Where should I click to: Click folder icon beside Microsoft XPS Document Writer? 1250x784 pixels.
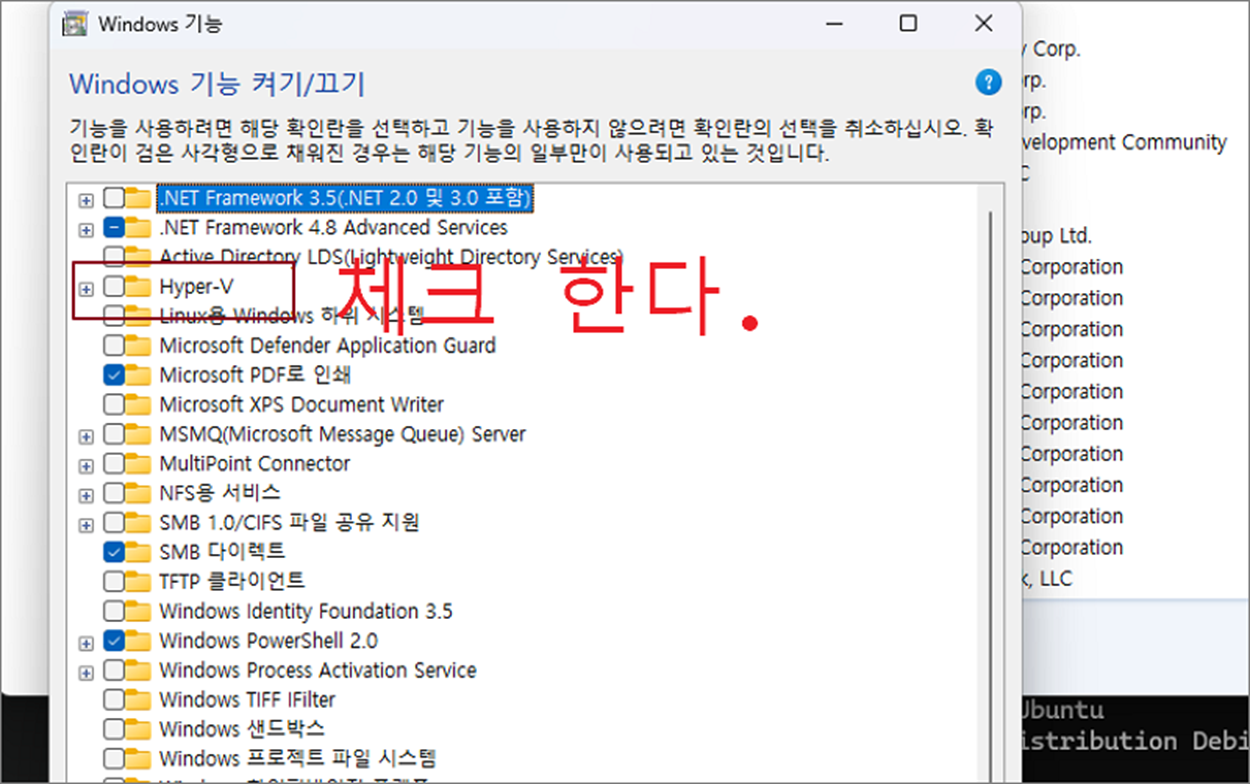pos(138,405)
